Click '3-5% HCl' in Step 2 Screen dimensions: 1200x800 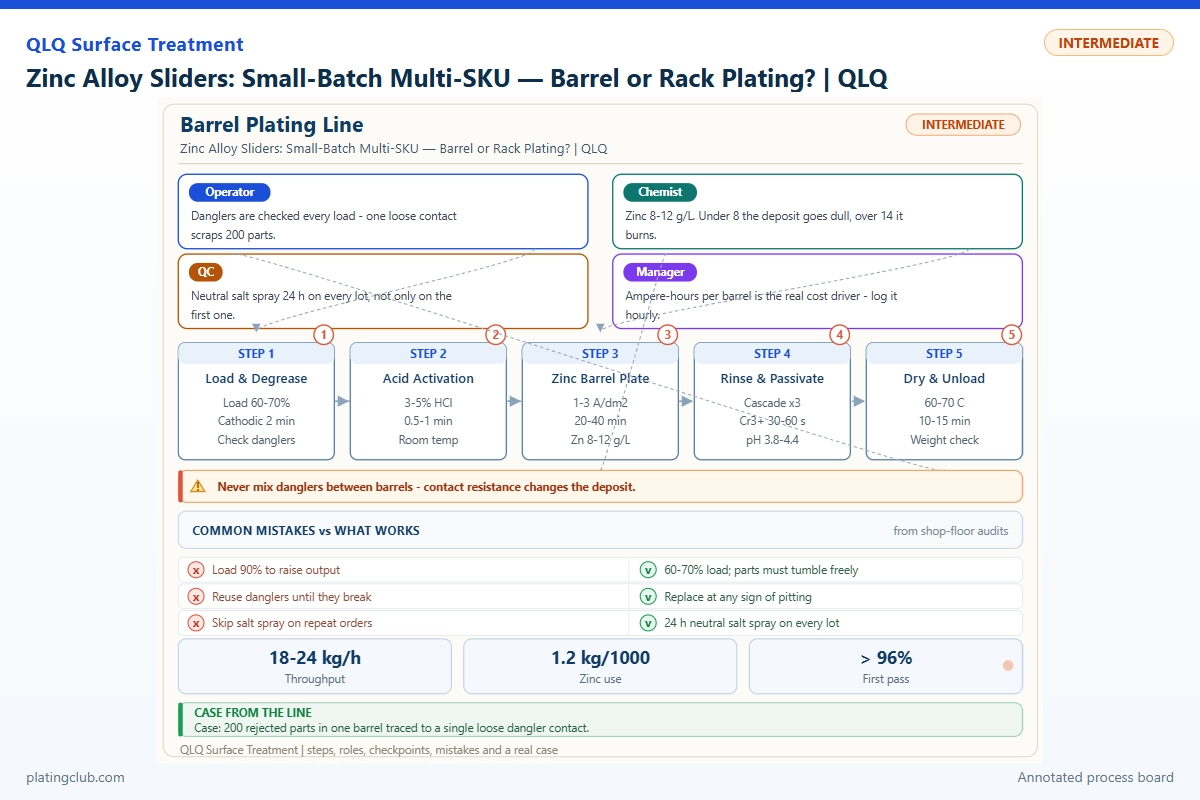coord(428,403)
